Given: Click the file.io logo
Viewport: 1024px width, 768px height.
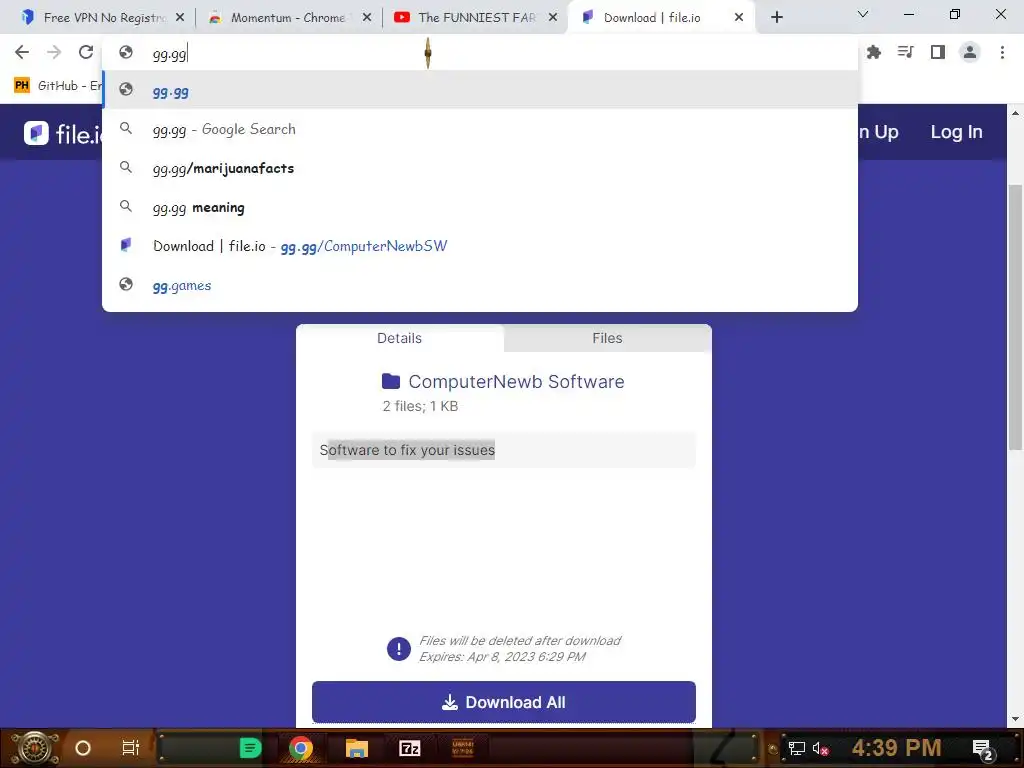Looking at the screenshot, I should click(x=64, y=133).
